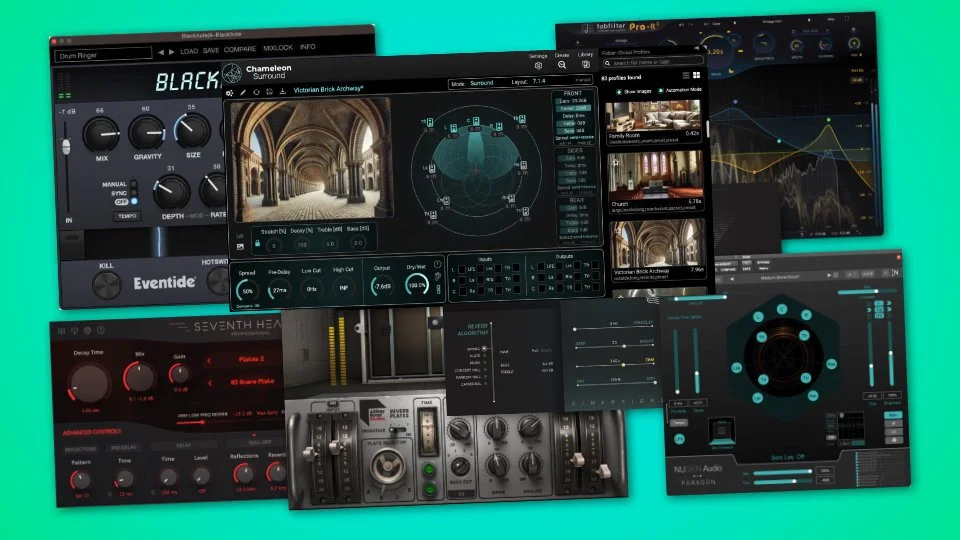
Task: Toggle Automation Mode in Chameleon browser
Action: (661, 91)
